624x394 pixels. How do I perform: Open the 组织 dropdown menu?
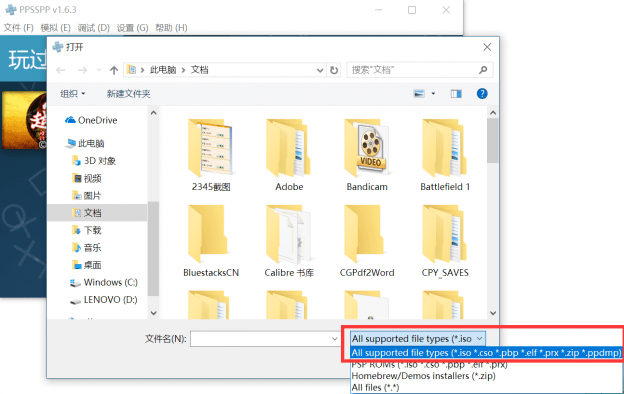tap(73, 94)
